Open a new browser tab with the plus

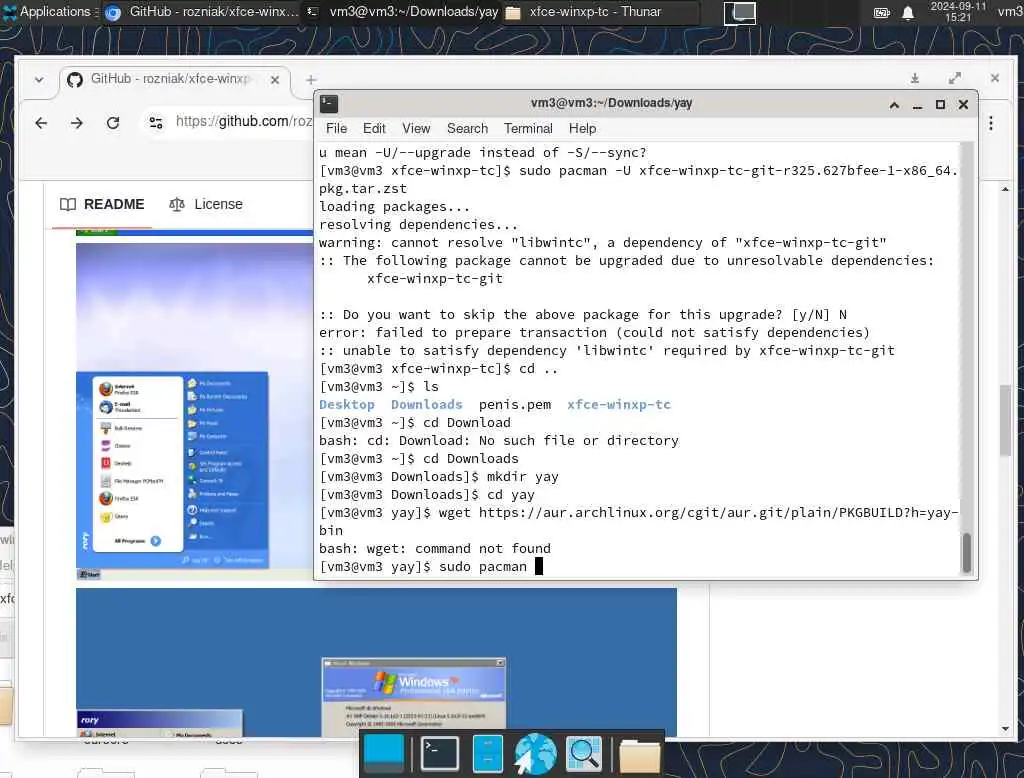[x=311, y=80]
